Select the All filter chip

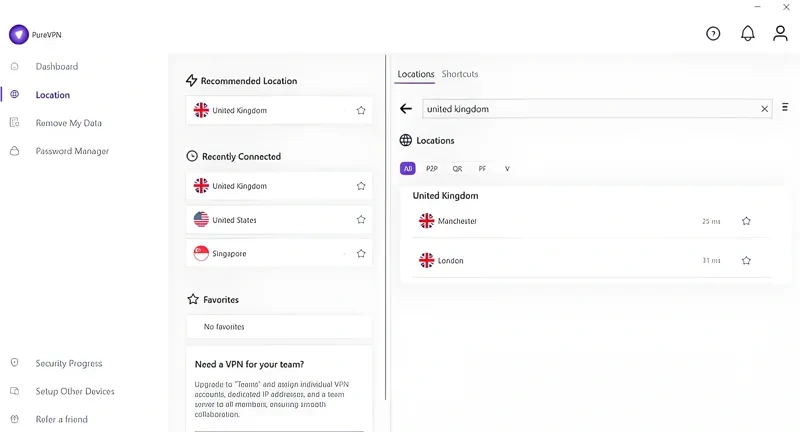[x=408, y=168]
